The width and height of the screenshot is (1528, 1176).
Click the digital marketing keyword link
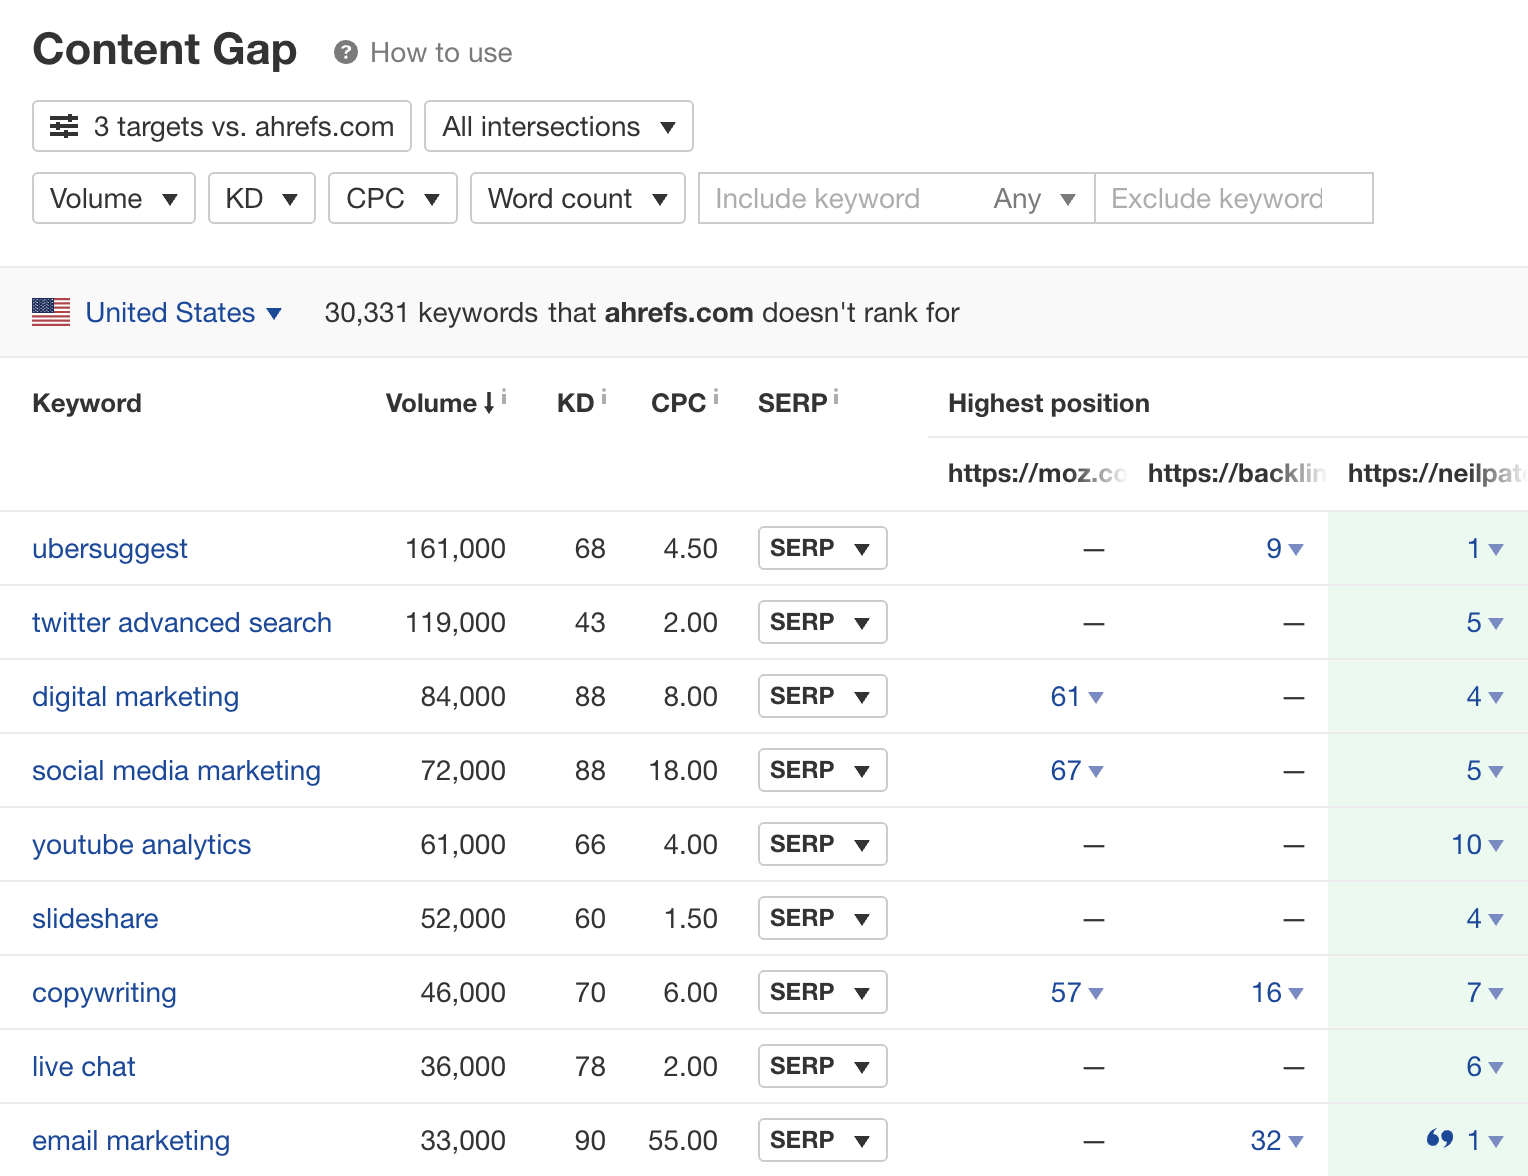click(135, 696)
